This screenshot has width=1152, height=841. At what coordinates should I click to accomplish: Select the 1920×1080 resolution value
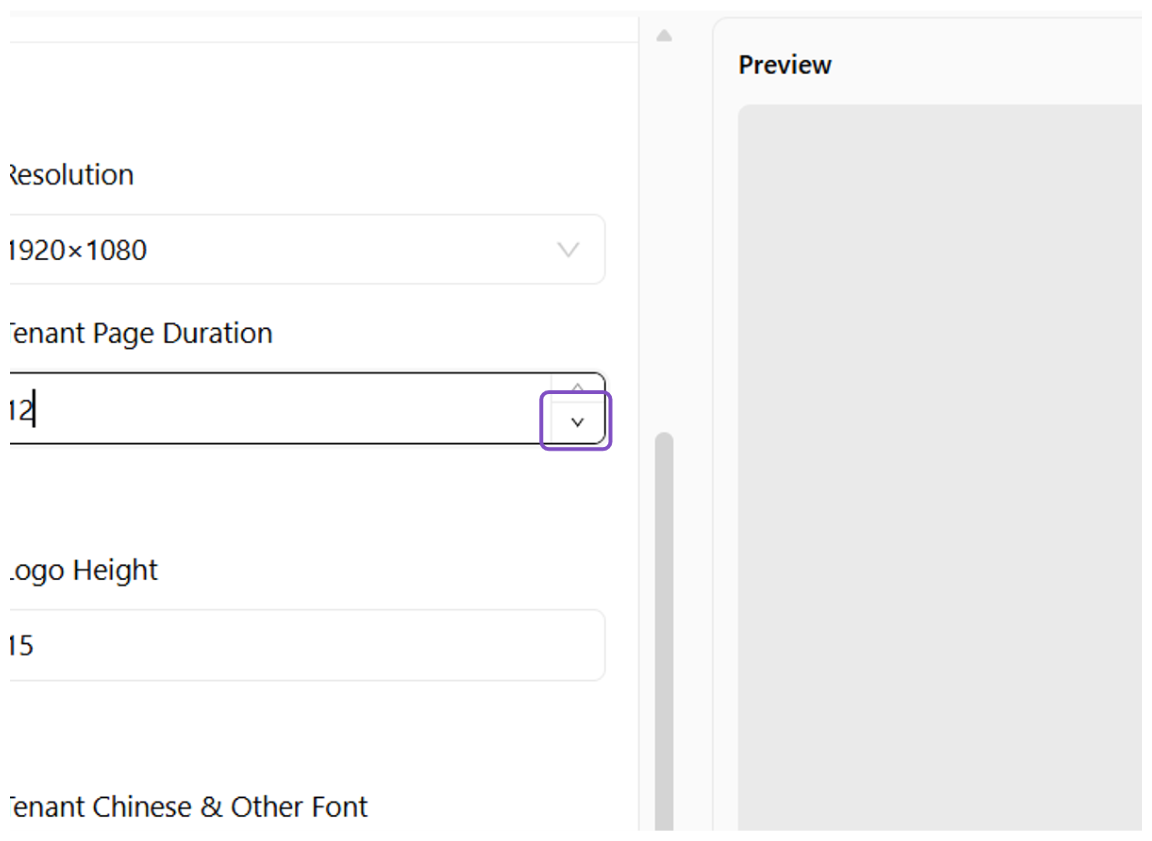pos(78,250)
